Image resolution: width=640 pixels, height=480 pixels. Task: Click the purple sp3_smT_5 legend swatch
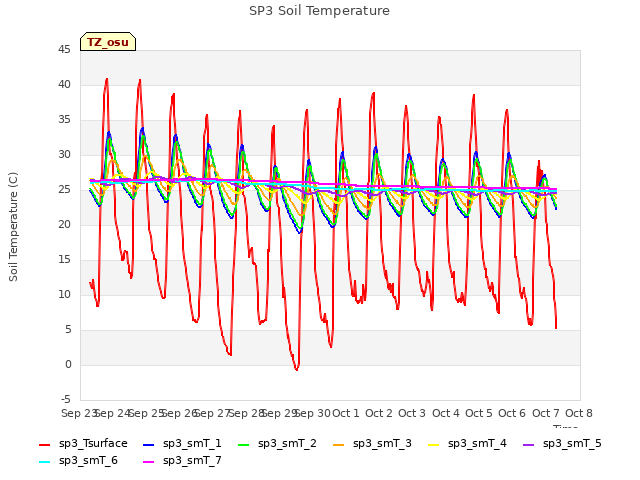pyautogui.click(x=529, y=444)
